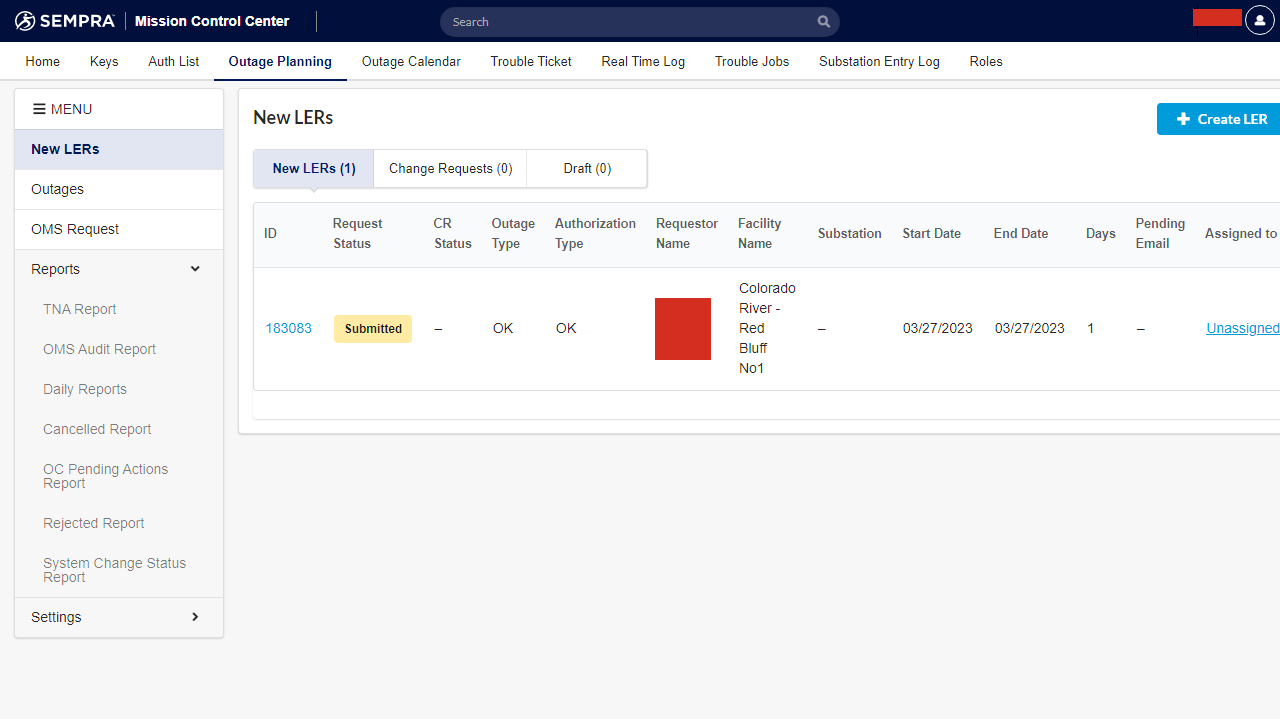This screenshot has width=1280, height=719.
Task: Collapse the Reports section chevron
Action: click(195, 269)
